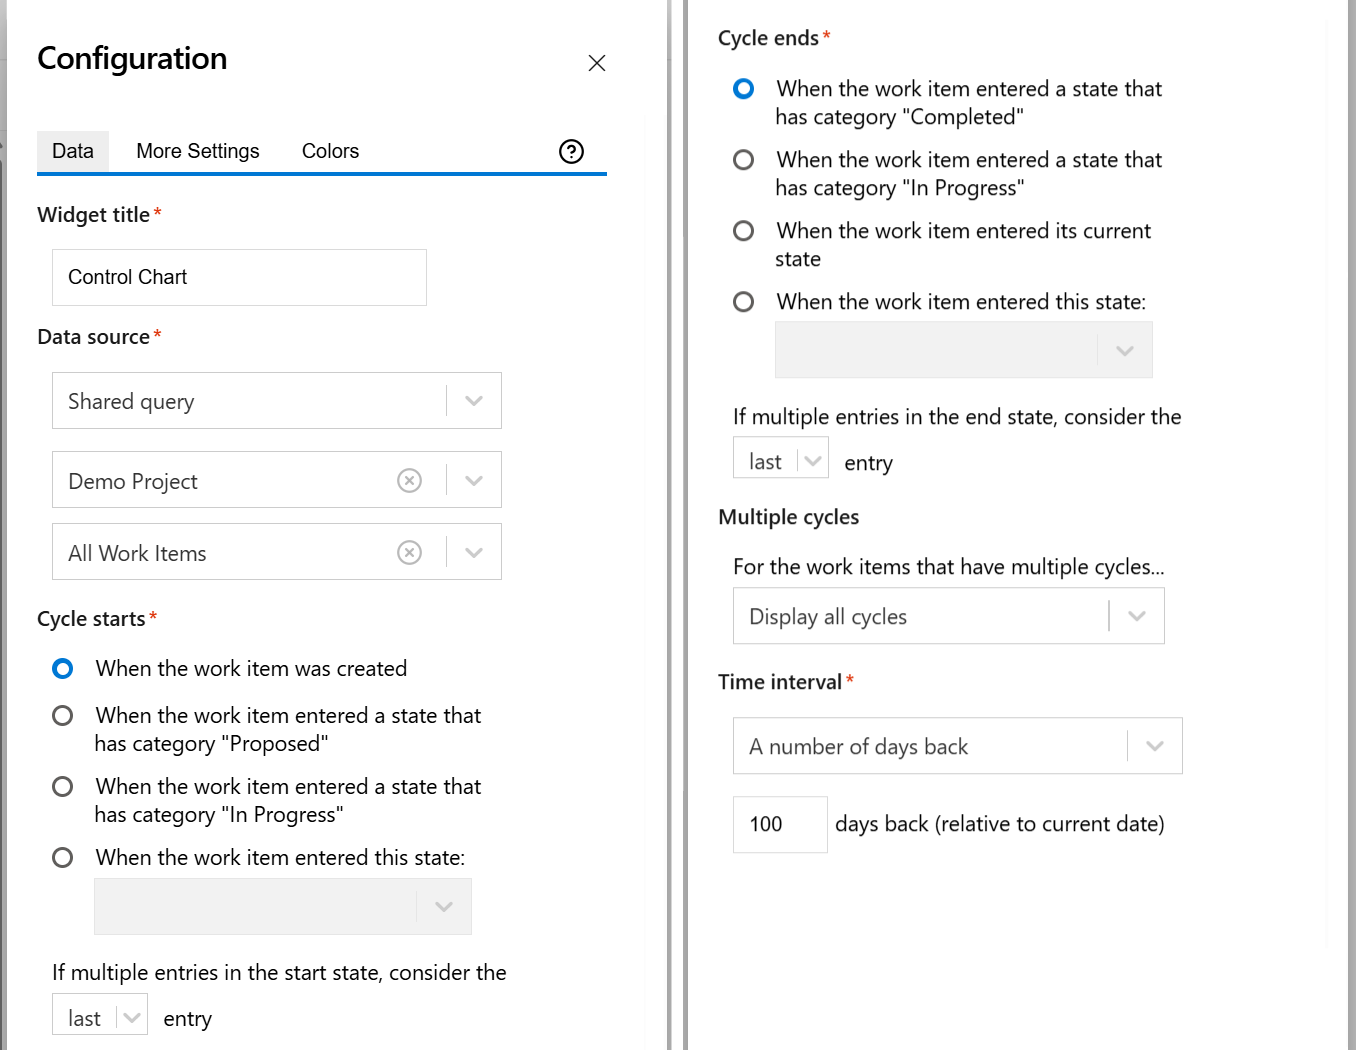Screen dimensions: 1356x1050
Task: Select cycle ends when item entered current state
Action: [743, 231]
